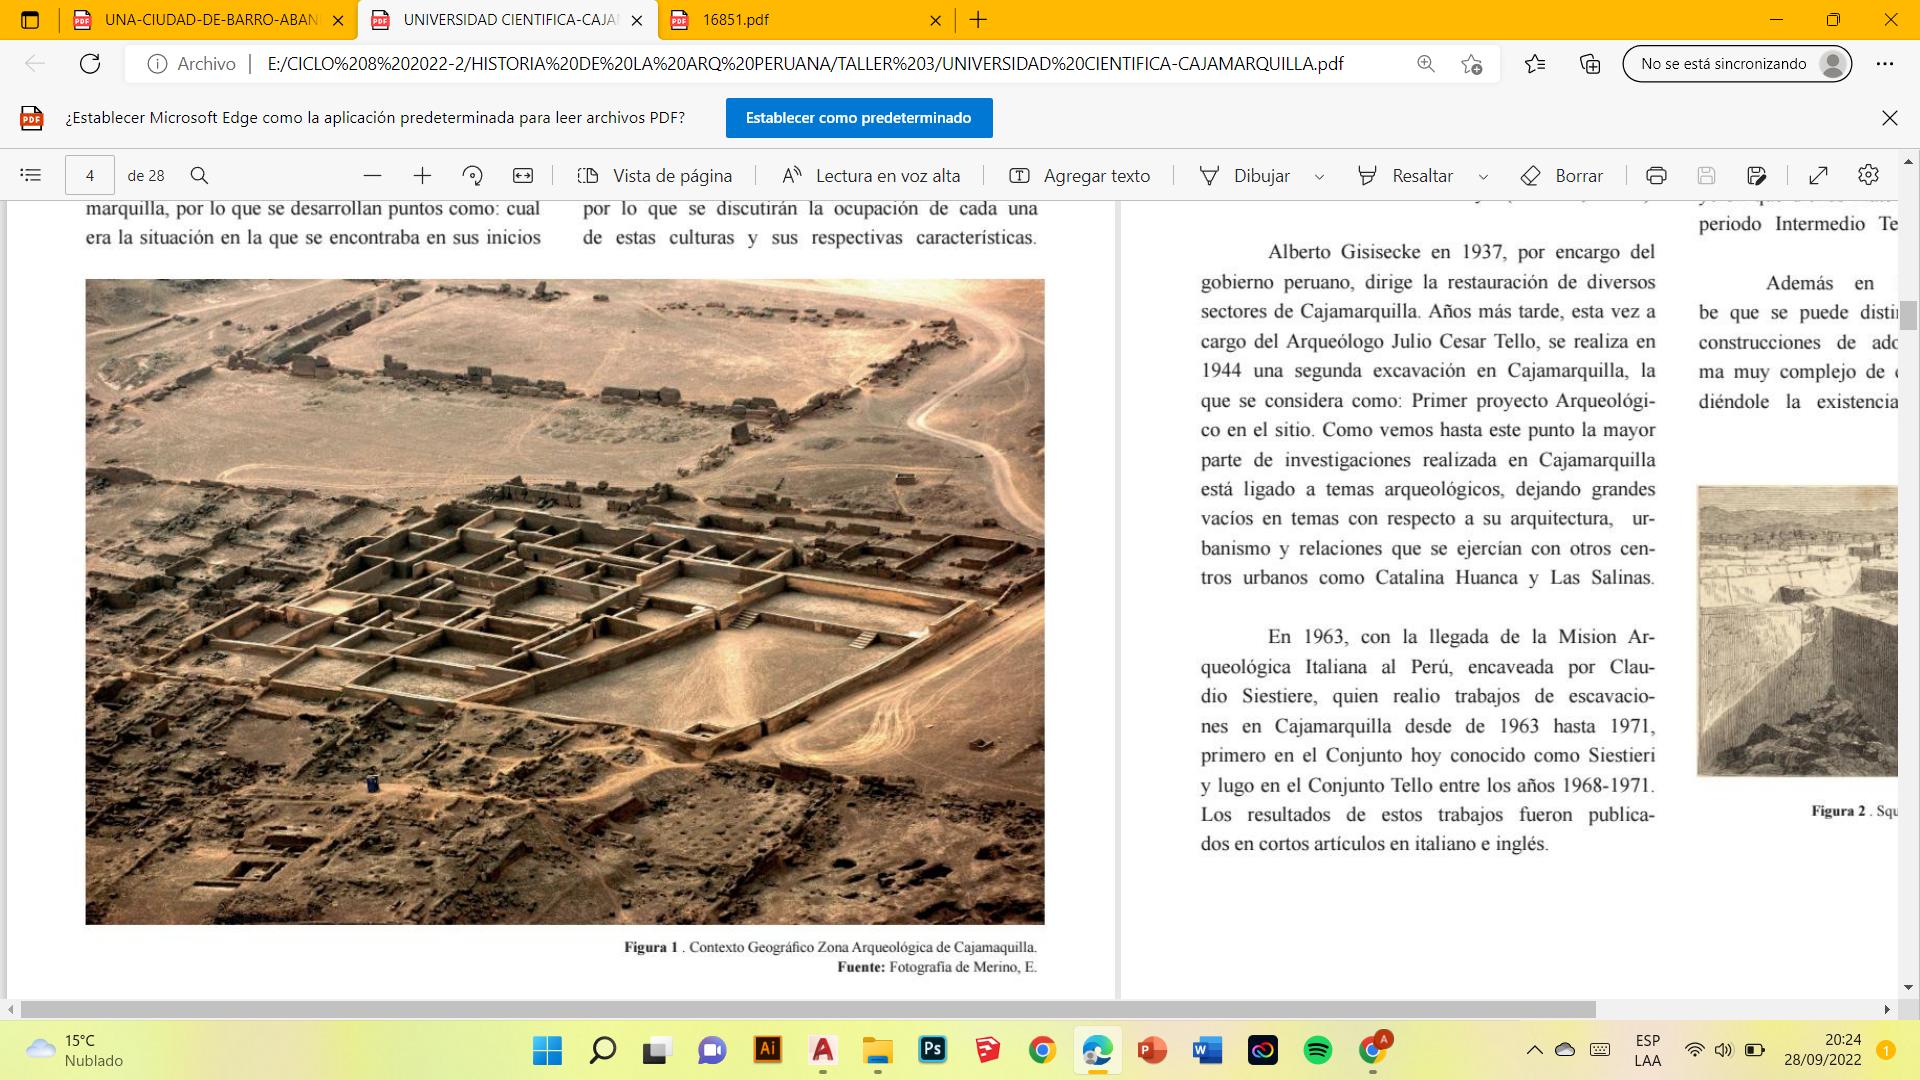Rotate the PDF page
This screenshot has width=1920, height=1080.
pos(473,175)
